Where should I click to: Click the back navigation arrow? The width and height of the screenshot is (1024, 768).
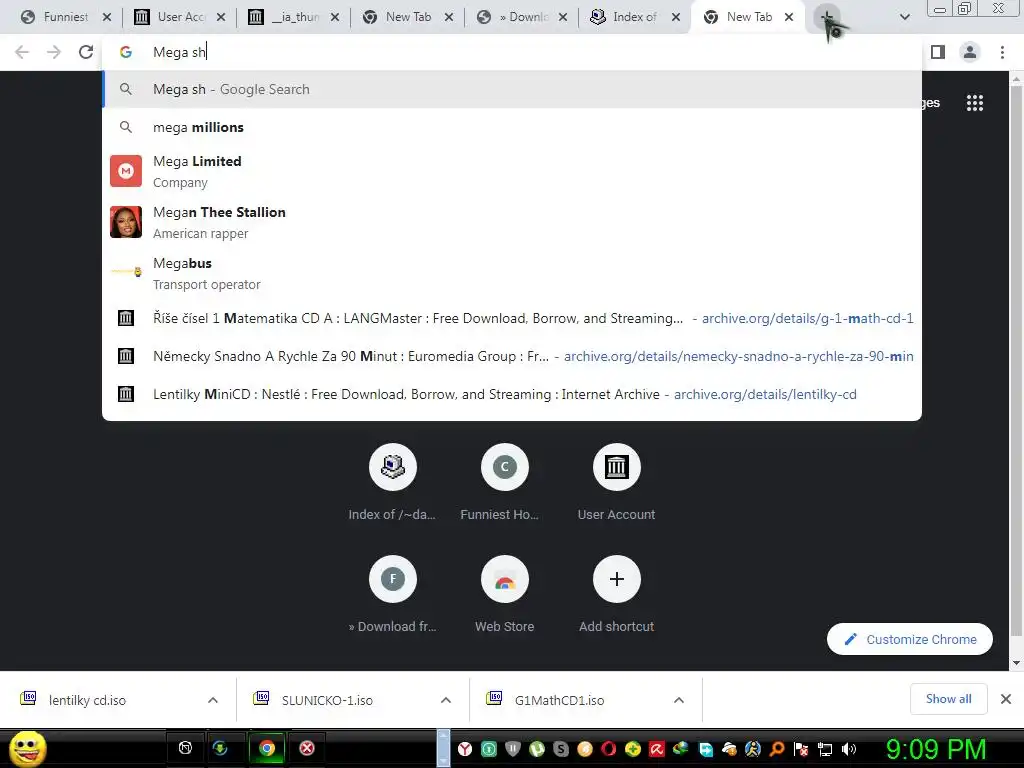pos(22,52)
